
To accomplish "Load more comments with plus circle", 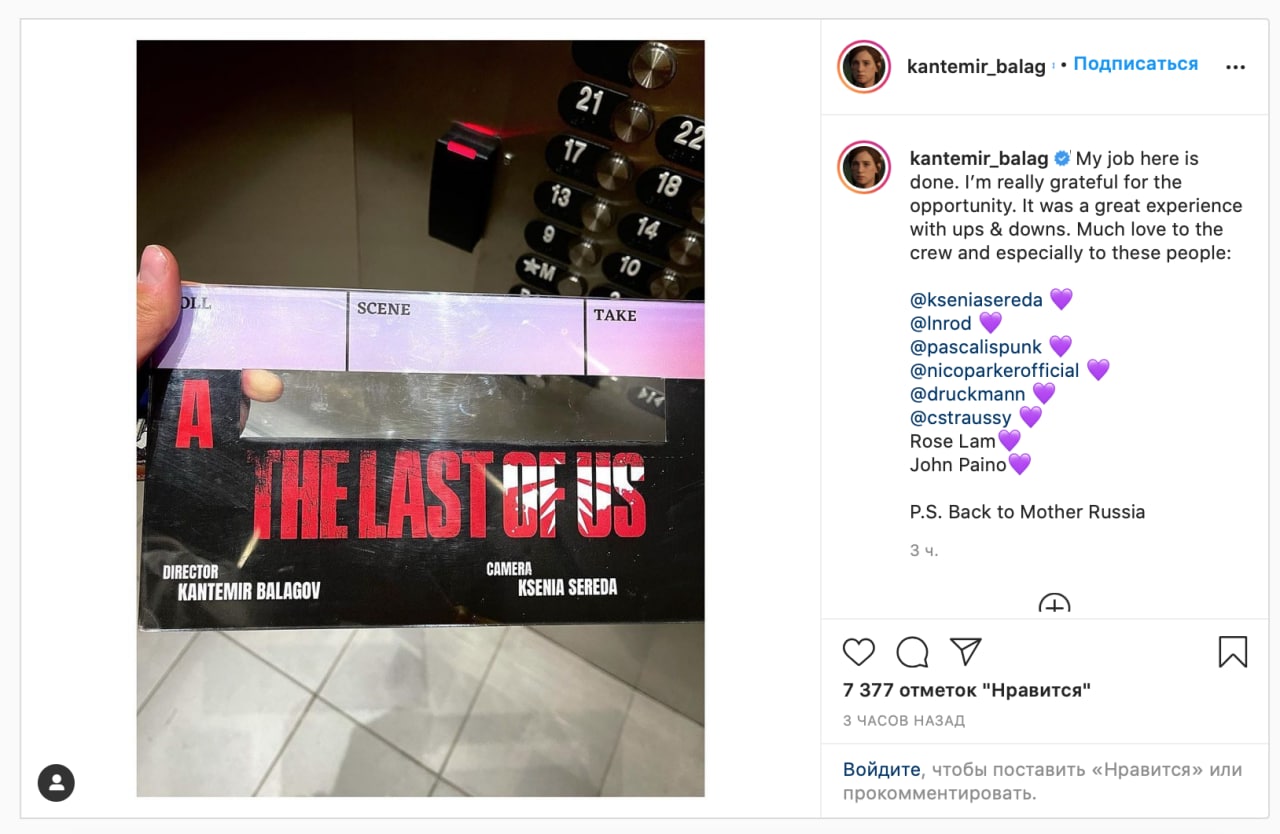I will [1054, 604].
